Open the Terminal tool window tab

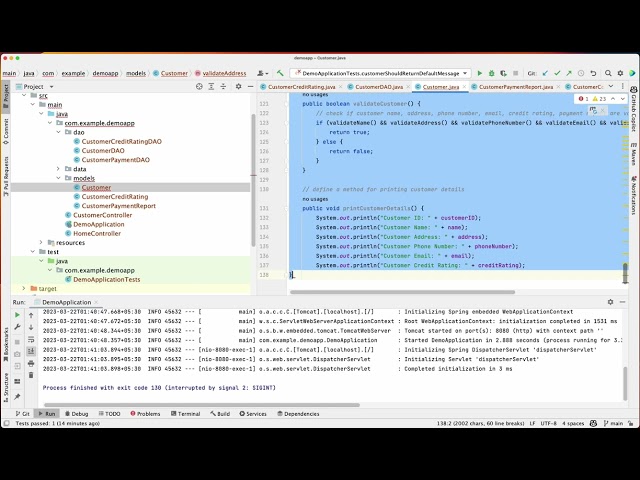185,413
